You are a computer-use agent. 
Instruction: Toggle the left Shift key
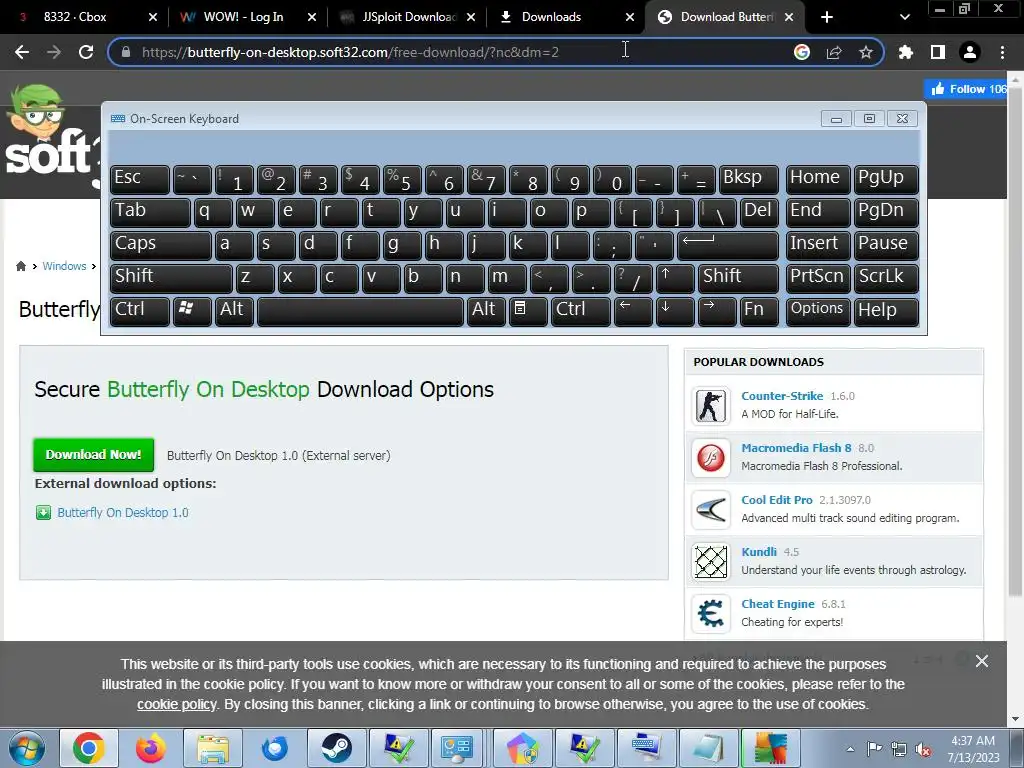tap(171, 278)
